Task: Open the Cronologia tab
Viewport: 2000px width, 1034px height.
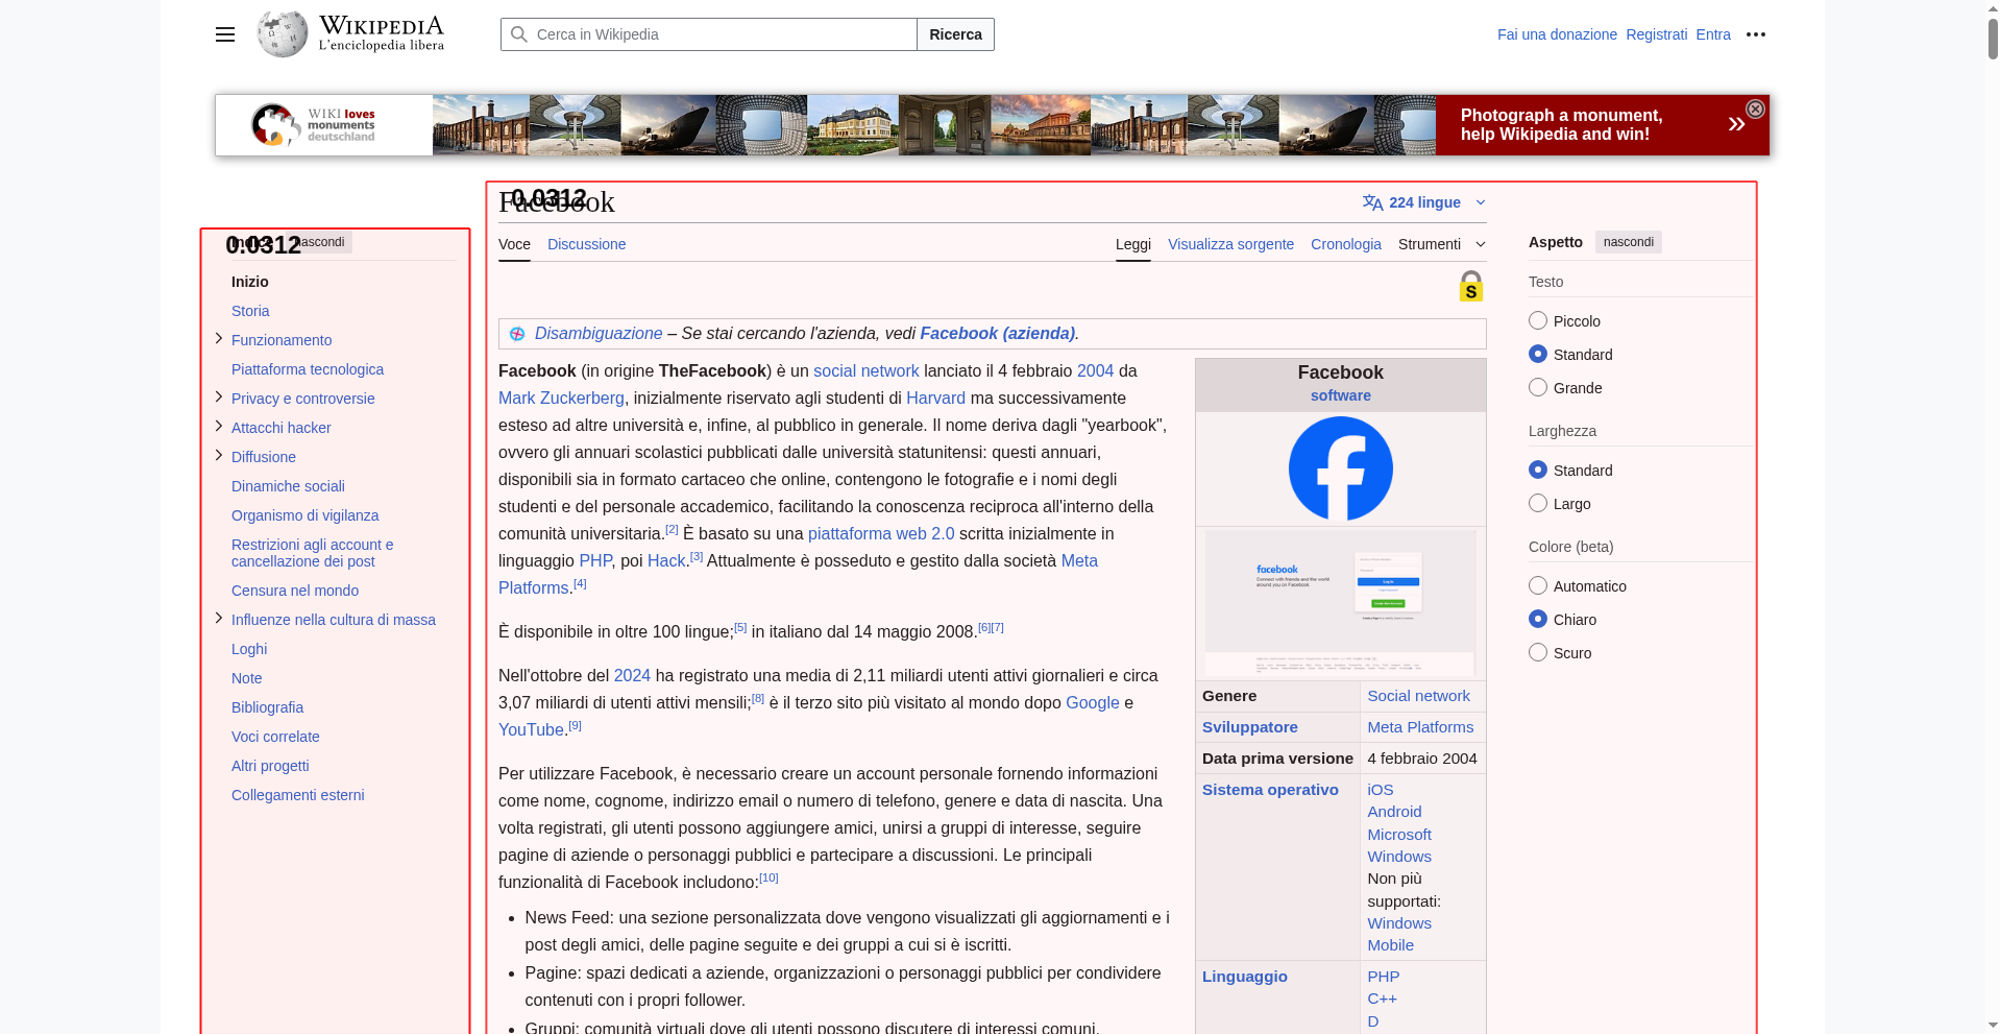Action: click(x=1345, y=244)
